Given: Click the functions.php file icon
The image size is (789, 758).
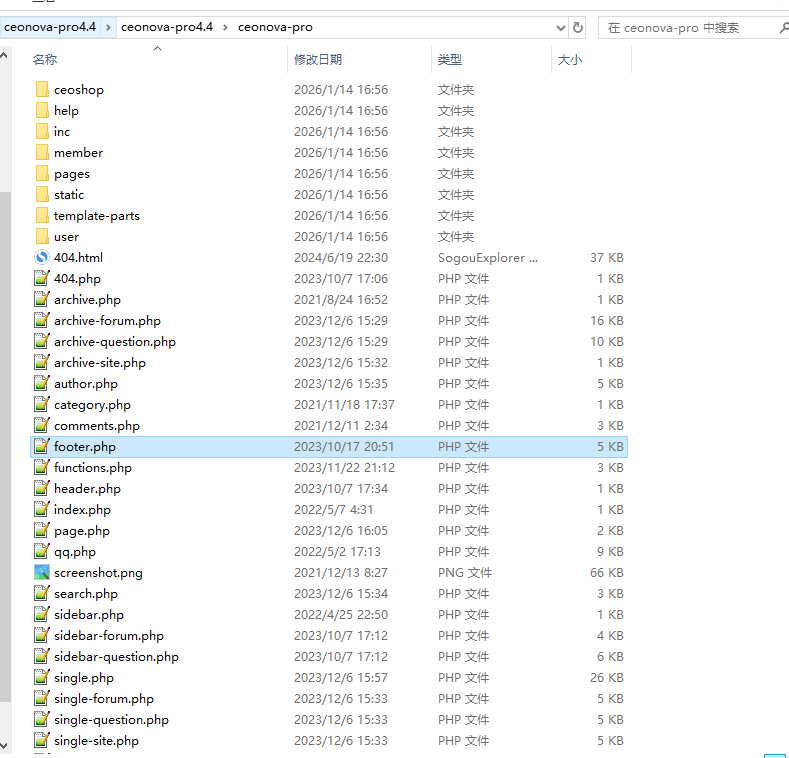Looking at the screenshot, I should click(42, 468).
